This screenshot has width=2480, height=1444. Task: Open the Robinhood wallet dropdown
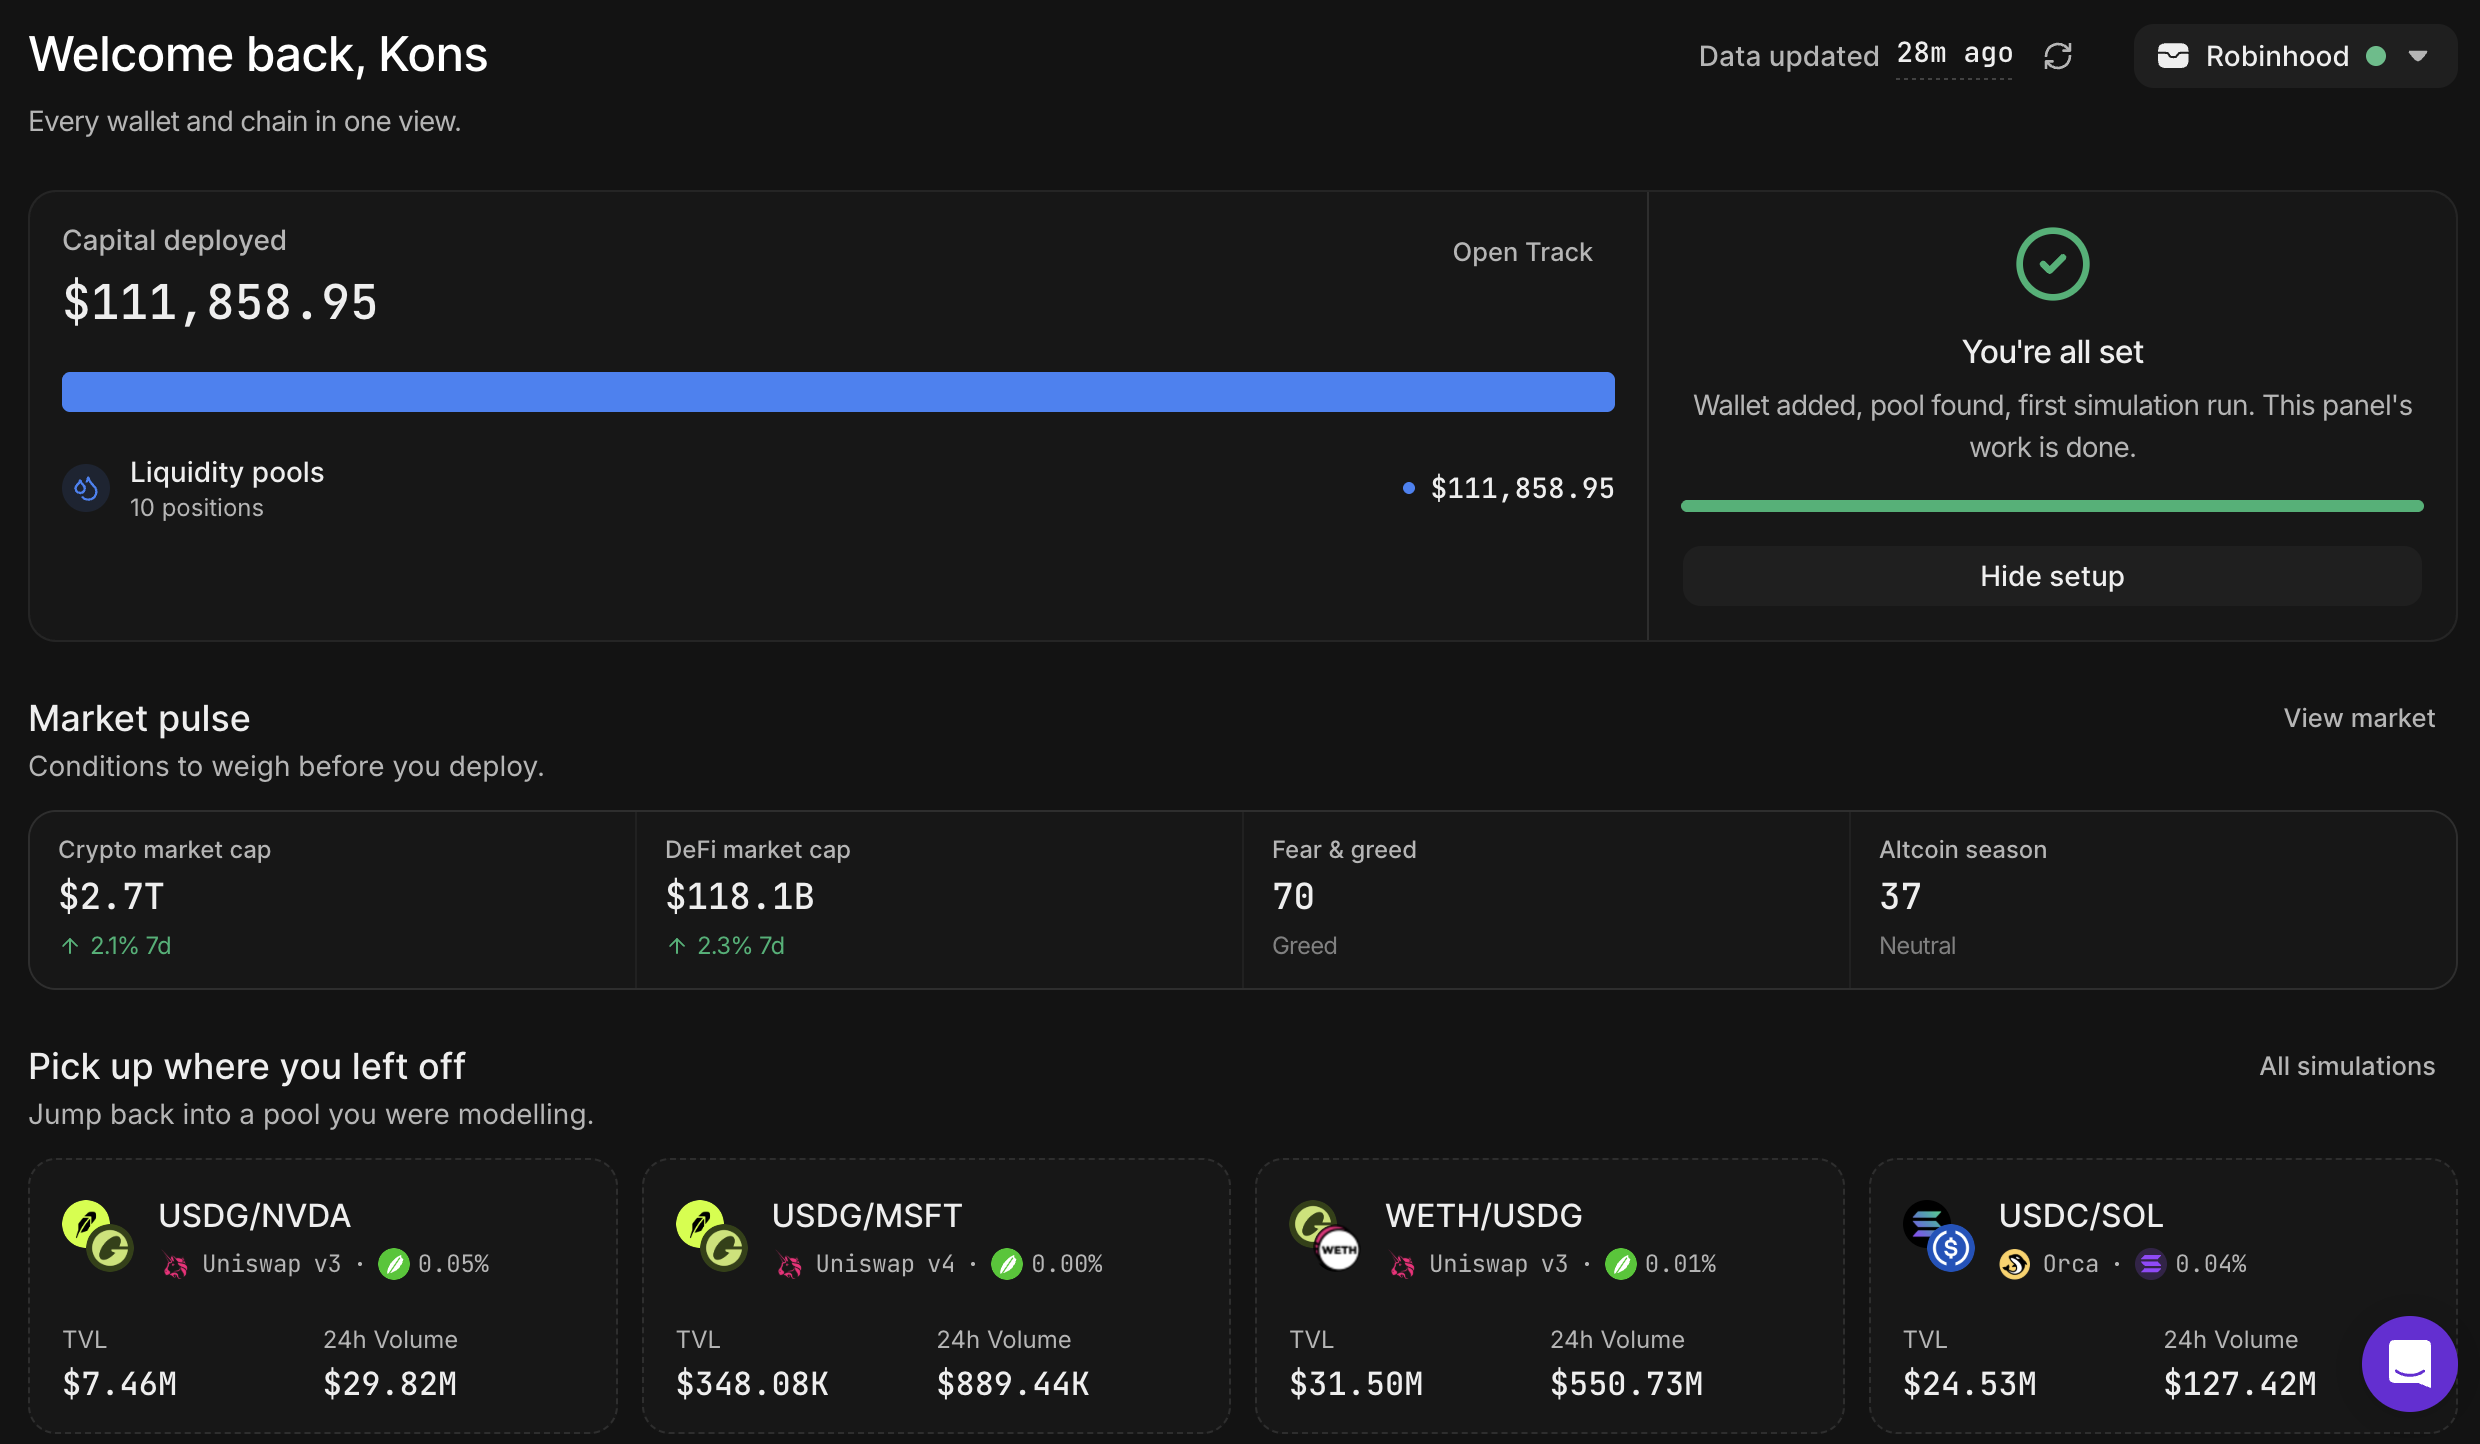[2295, 56]
